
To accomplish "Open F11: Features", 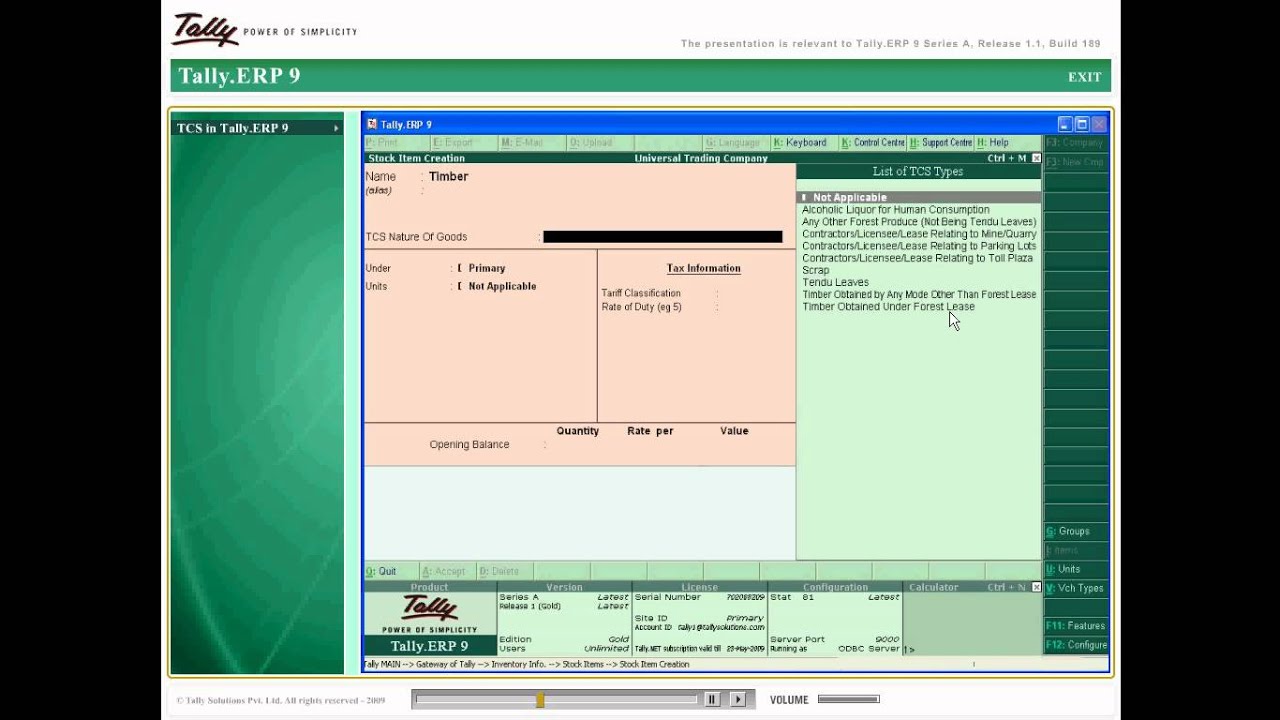I will [1075, 626].
